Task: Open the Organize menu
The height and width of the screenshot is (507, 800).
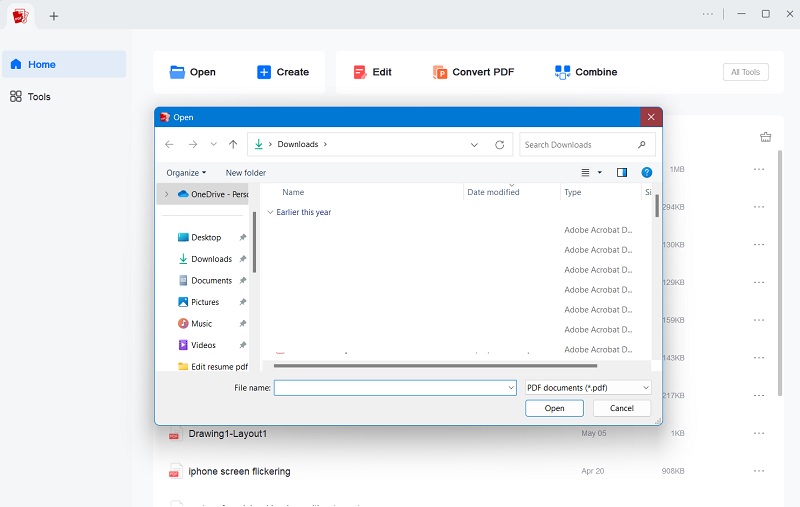Action: tap(186, 172)
